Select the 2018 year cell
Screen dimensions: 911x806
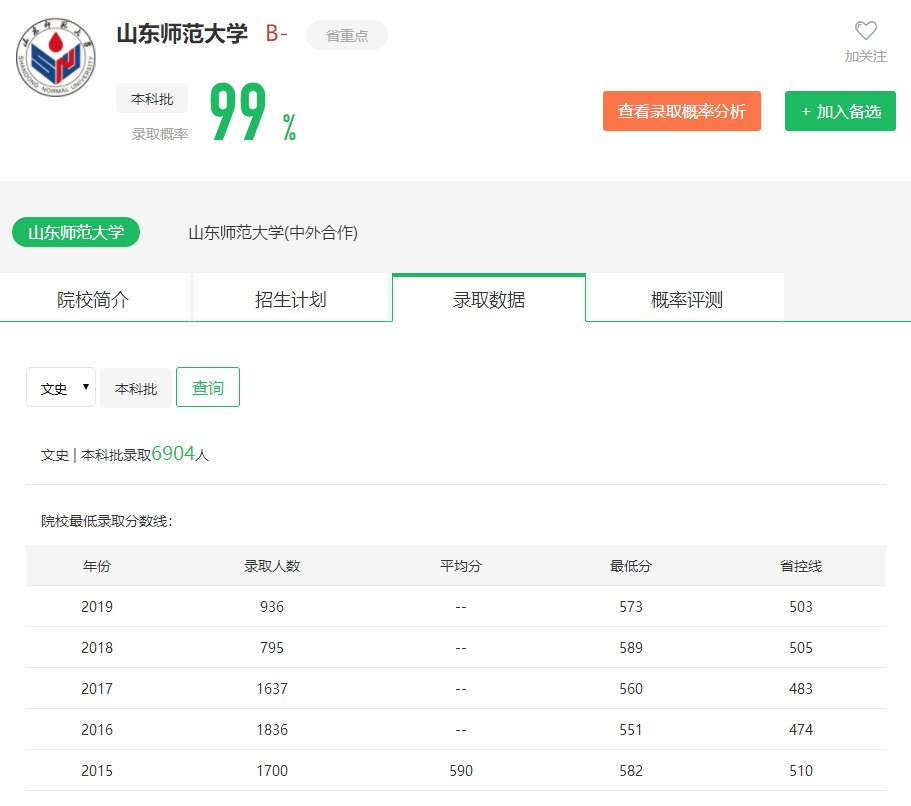[97, 648]
